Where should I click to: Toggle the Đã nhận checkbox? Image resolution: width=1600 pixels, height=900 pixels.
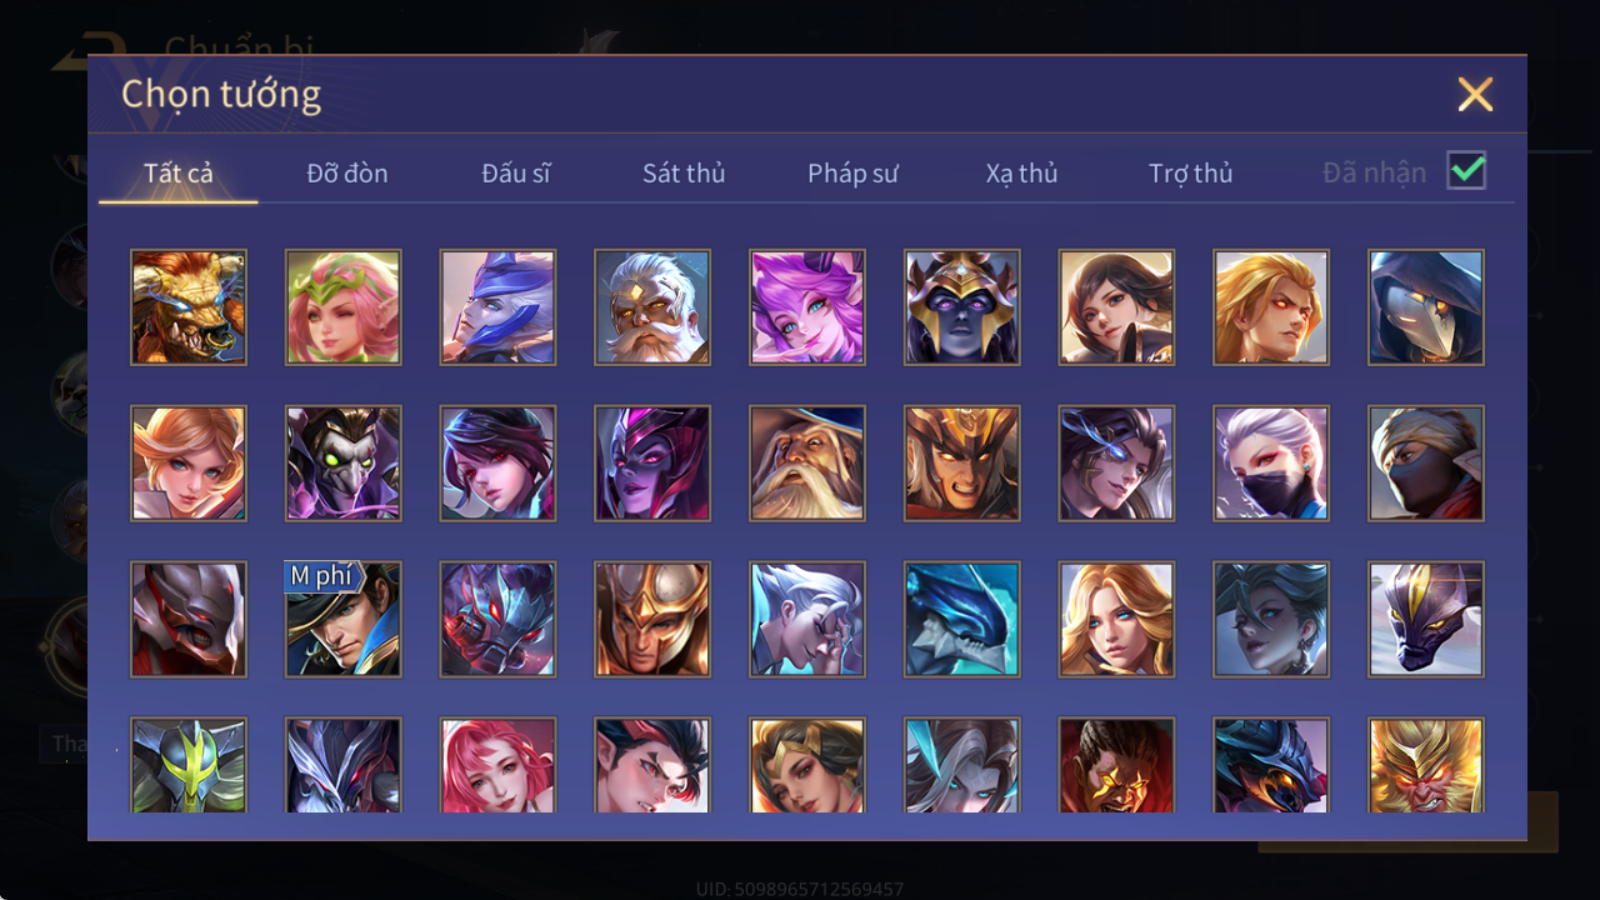(1466, 171)
